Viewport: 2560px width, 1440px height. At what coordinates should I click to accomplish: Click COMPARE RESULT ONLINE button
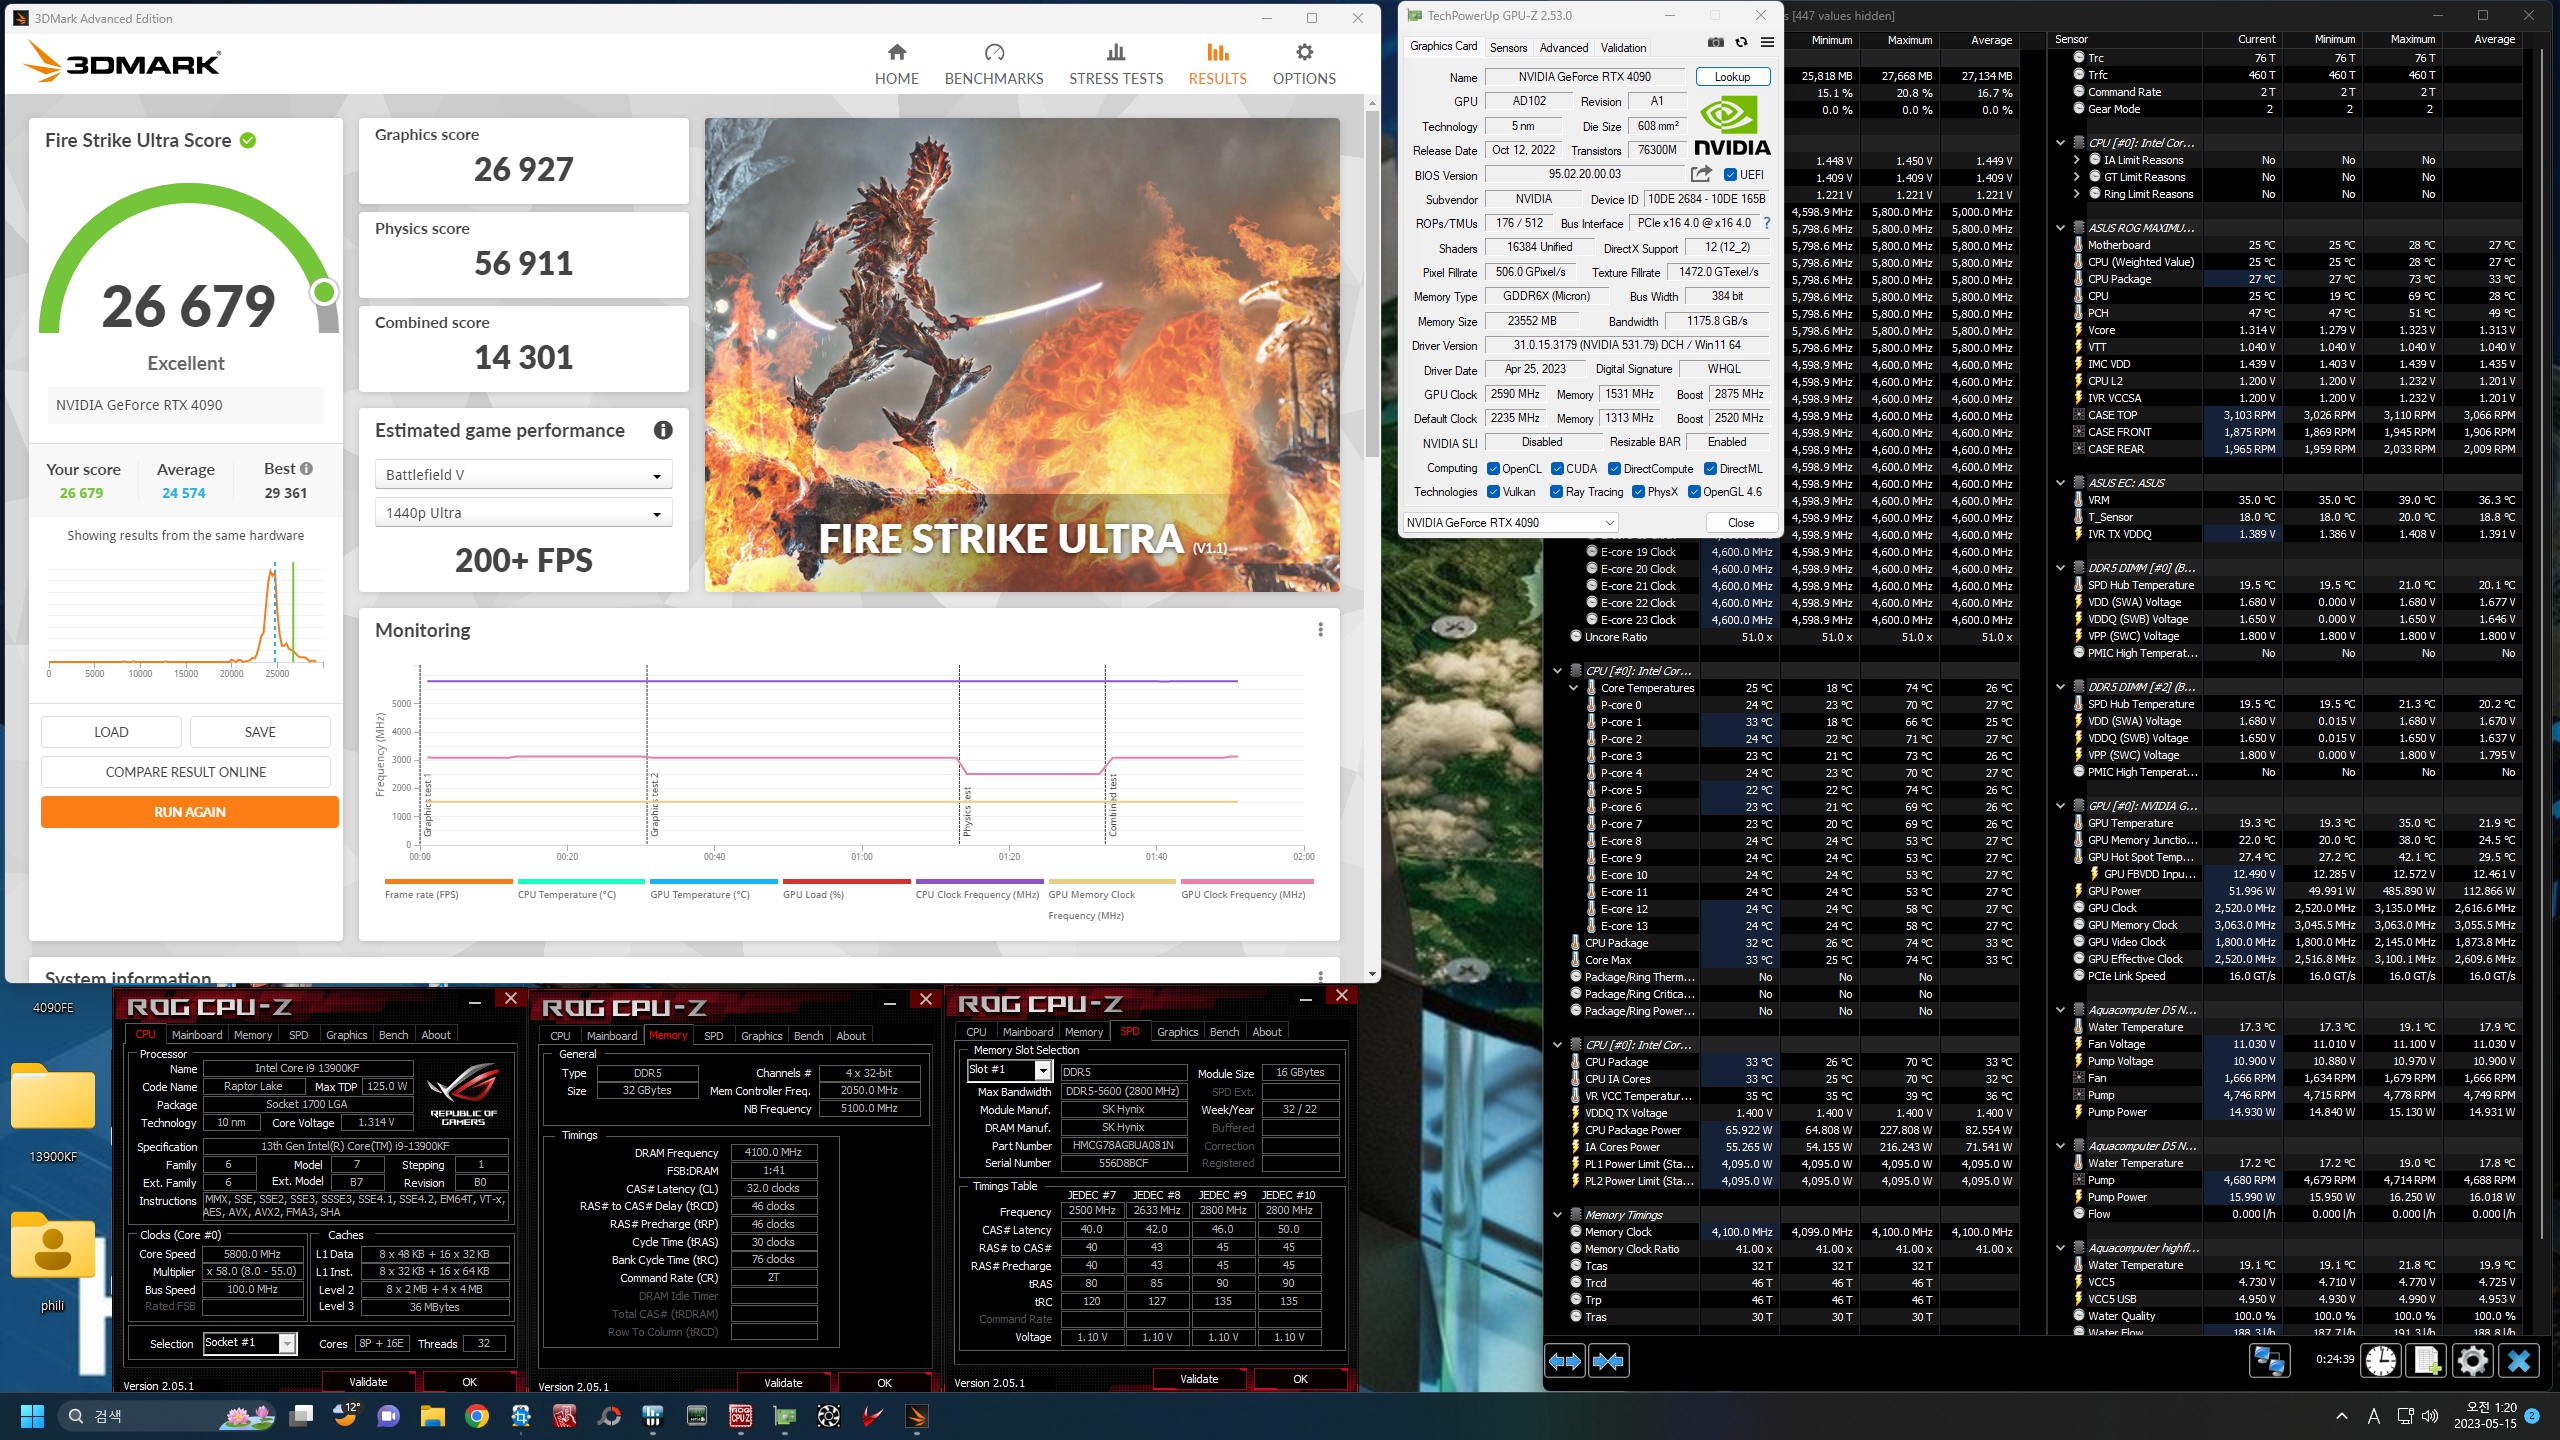pos(186,772)
